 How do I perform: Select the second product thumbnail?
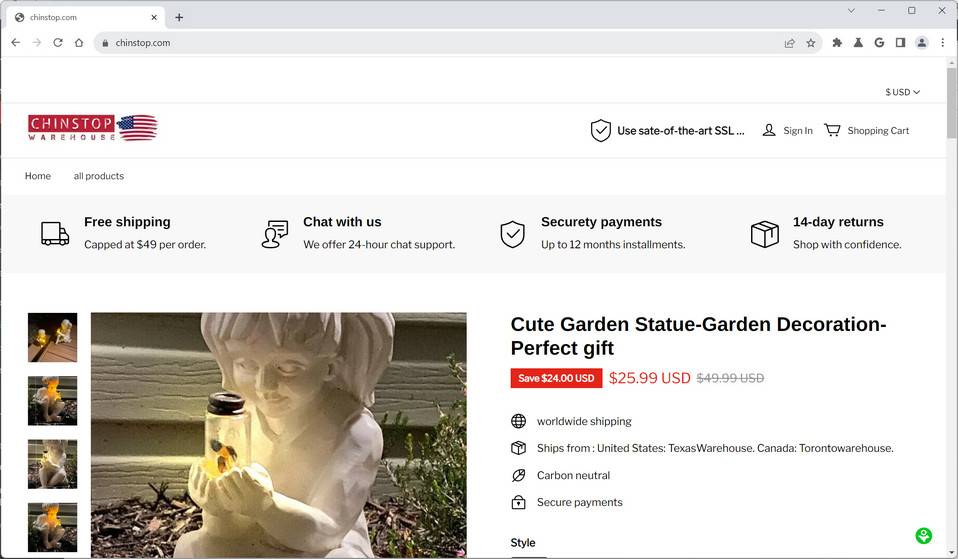[53, 401]
